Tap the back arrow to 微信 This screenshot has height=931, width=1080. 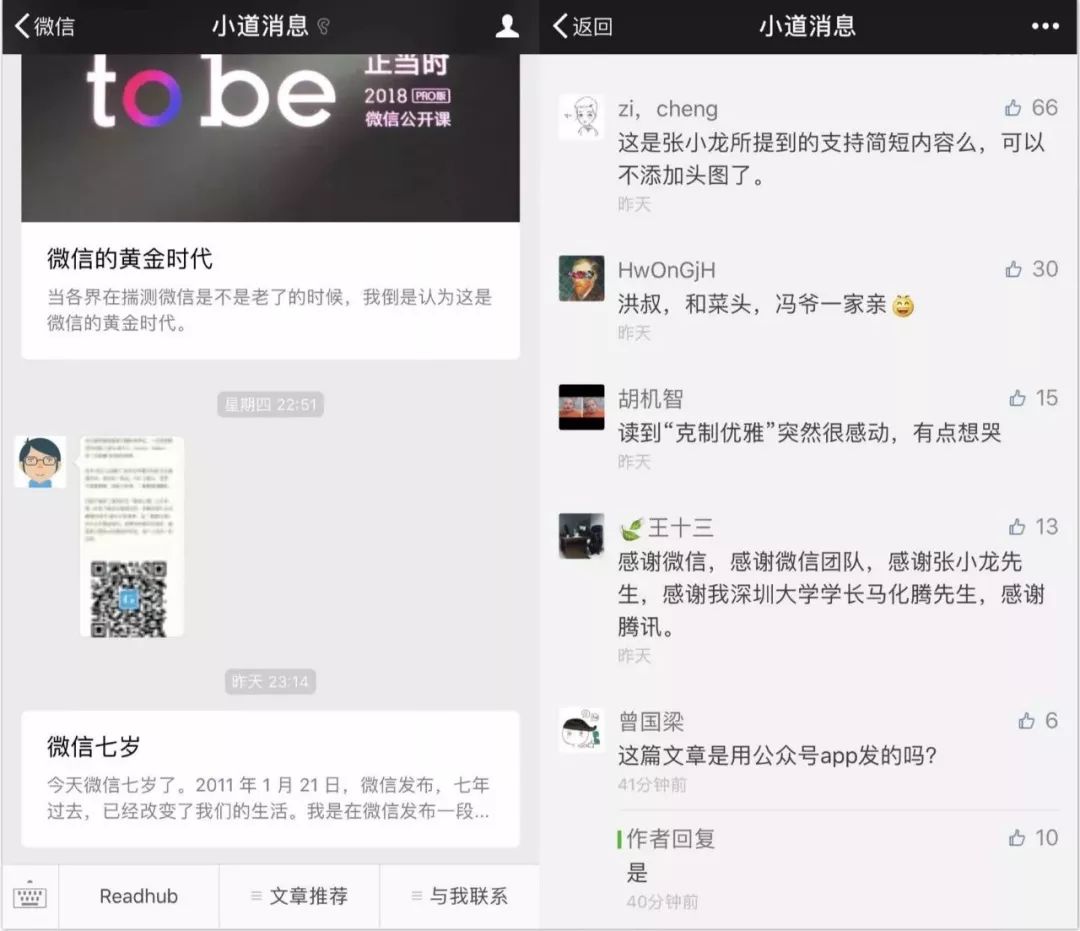tap(44, 26)
